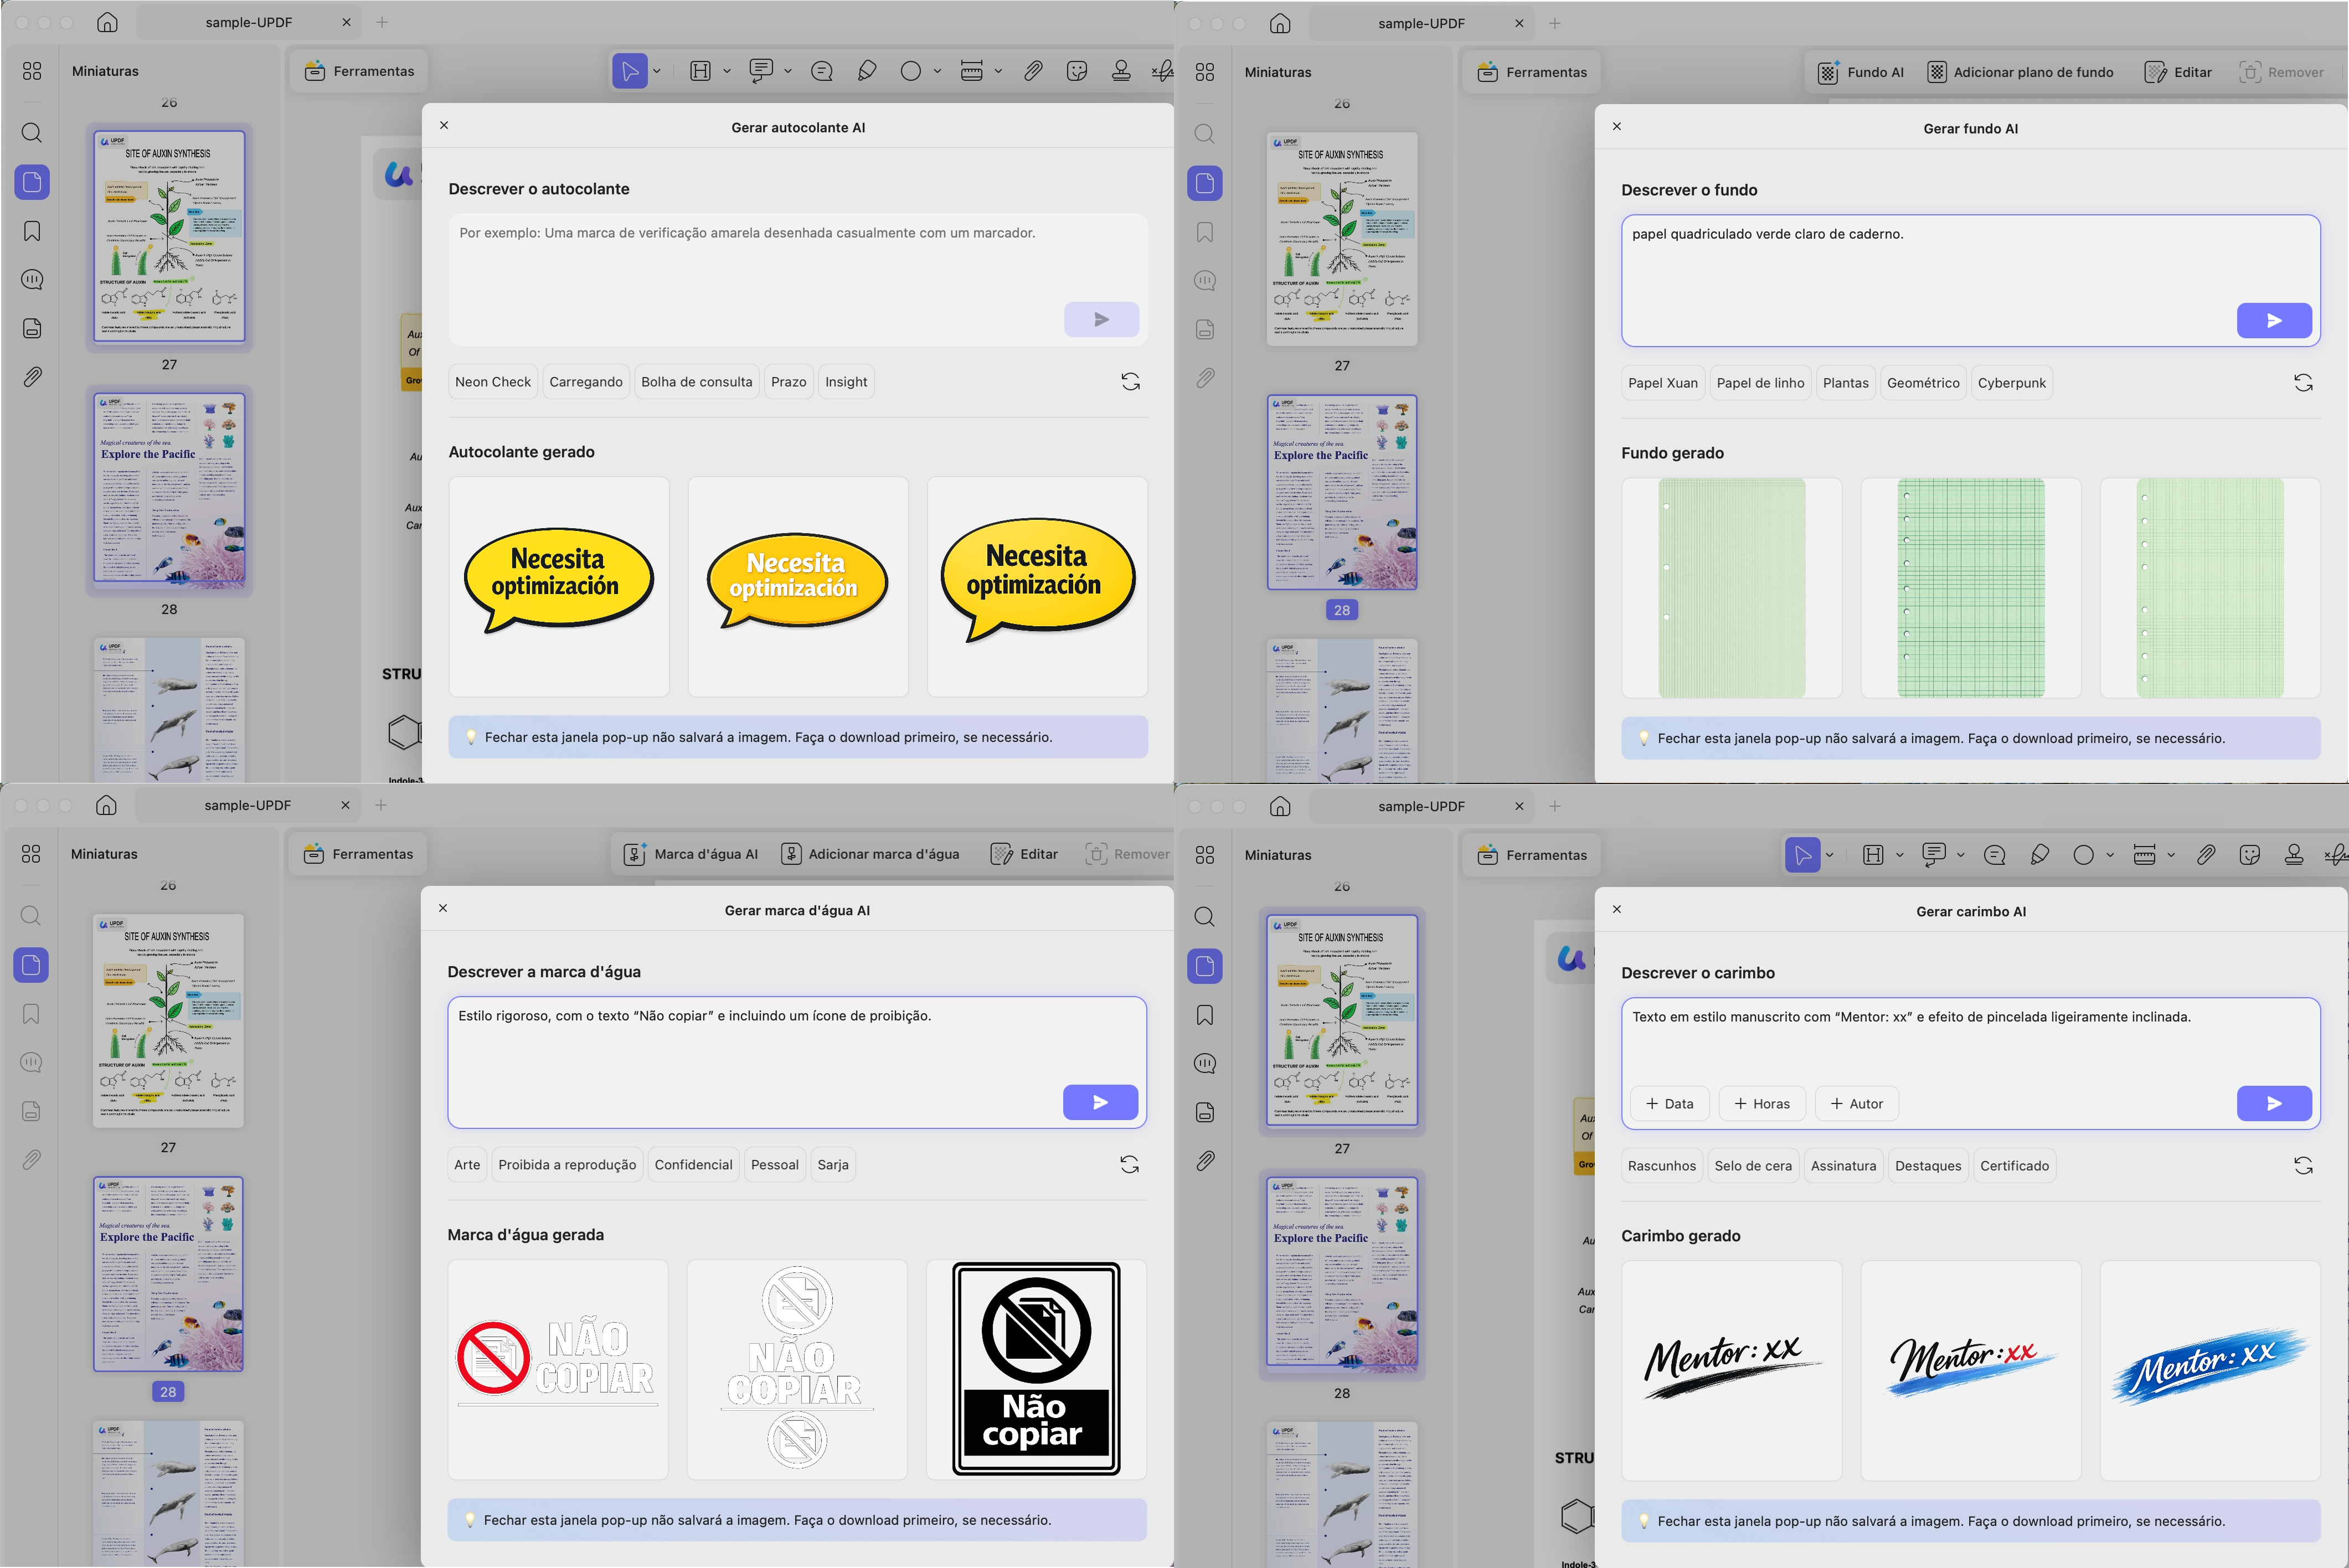Click the Fundo AI button
Viewport: 2349px width, 1568px height.
click(1861, 71)
